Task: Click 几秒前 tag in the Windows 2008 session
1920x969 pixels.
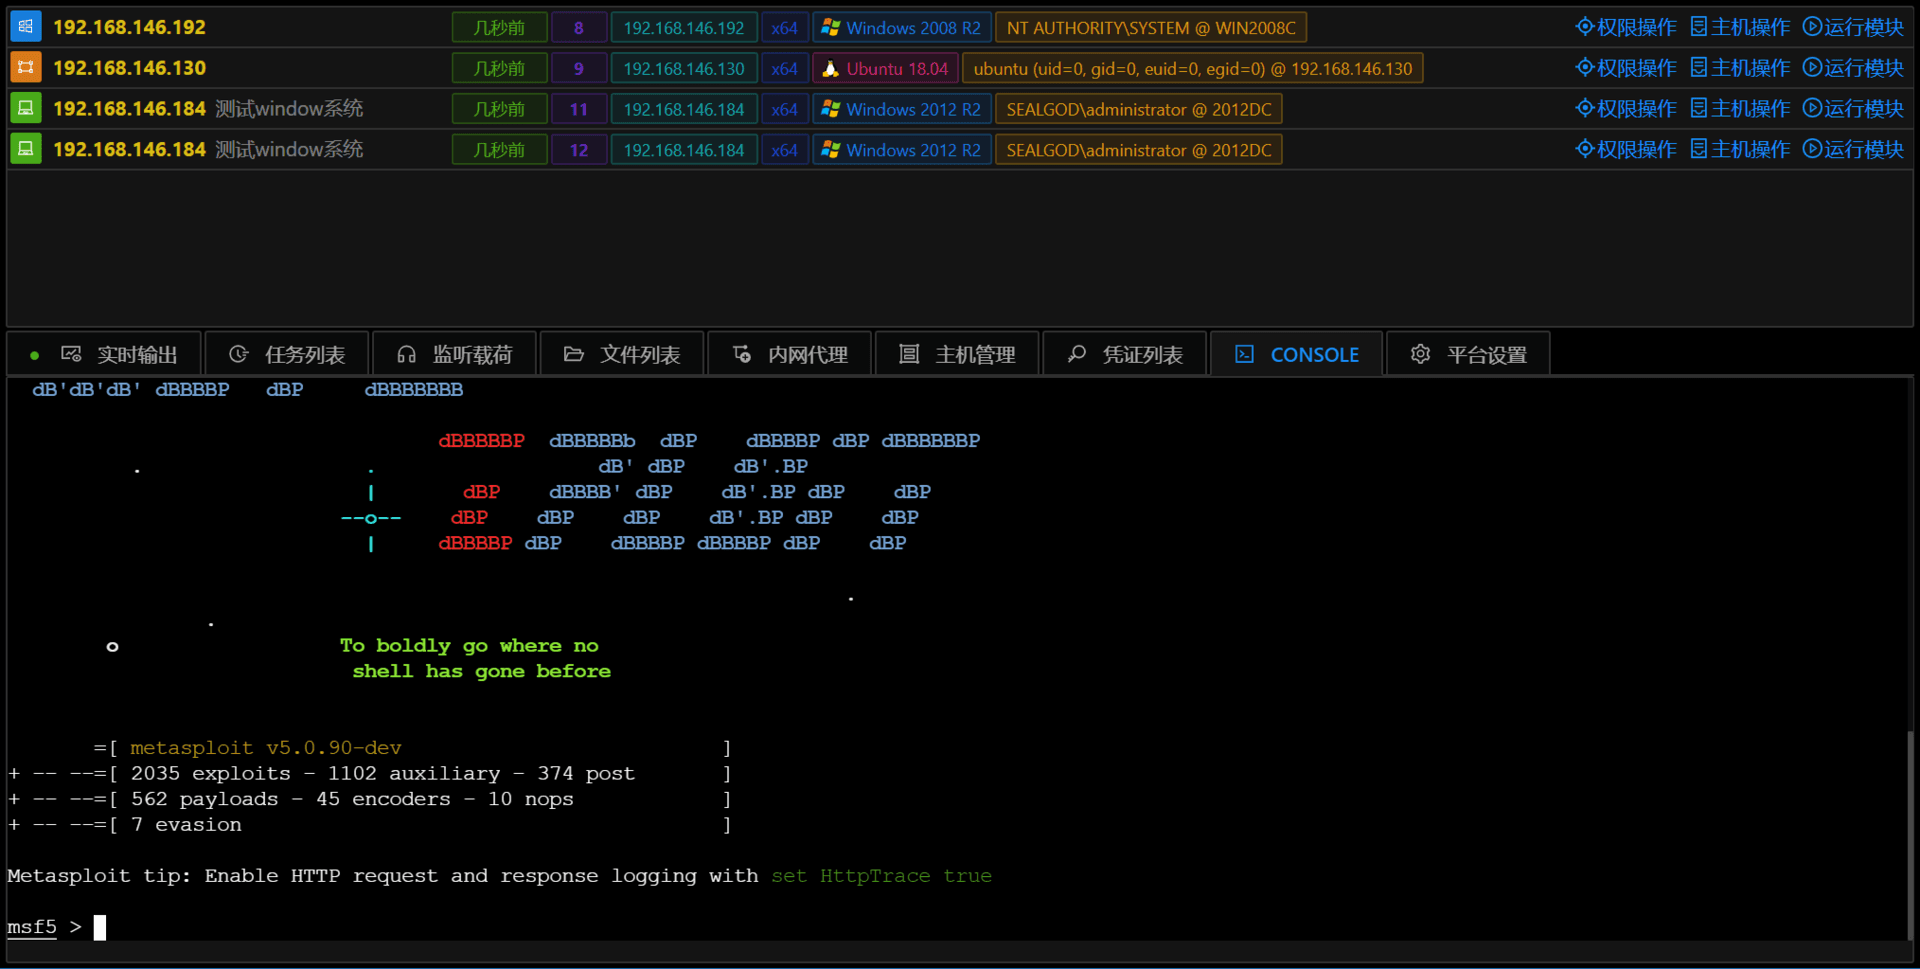Action: [499, 28]
